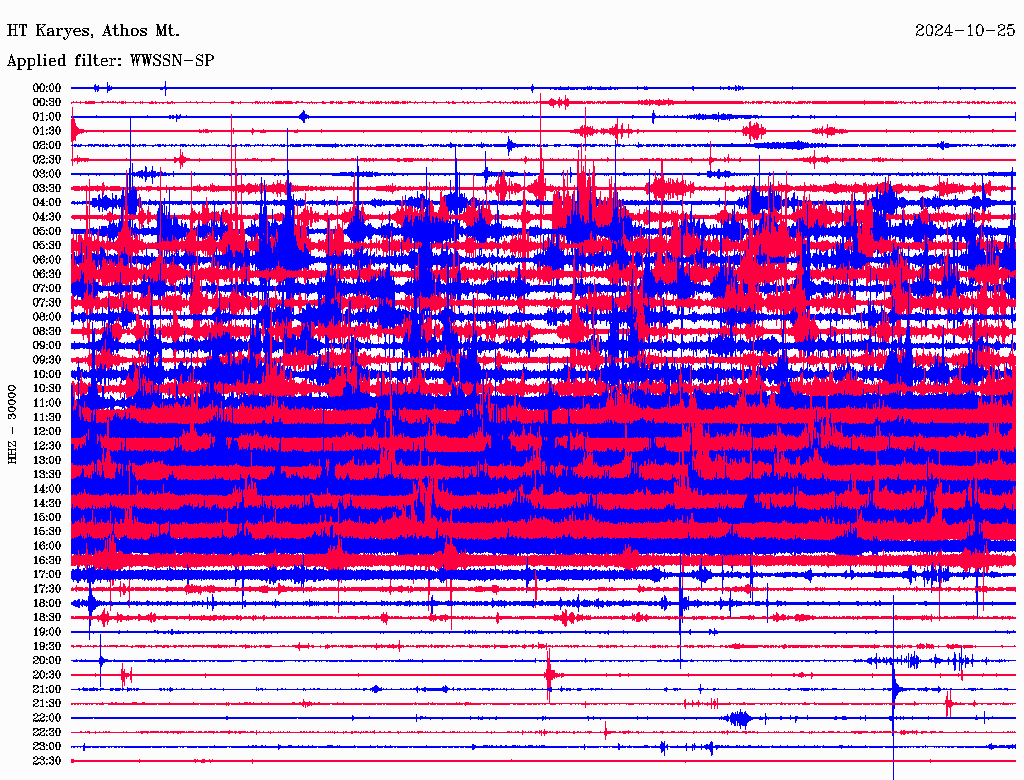
Task: Select the 07:30 time label
Action: point(47,303)
